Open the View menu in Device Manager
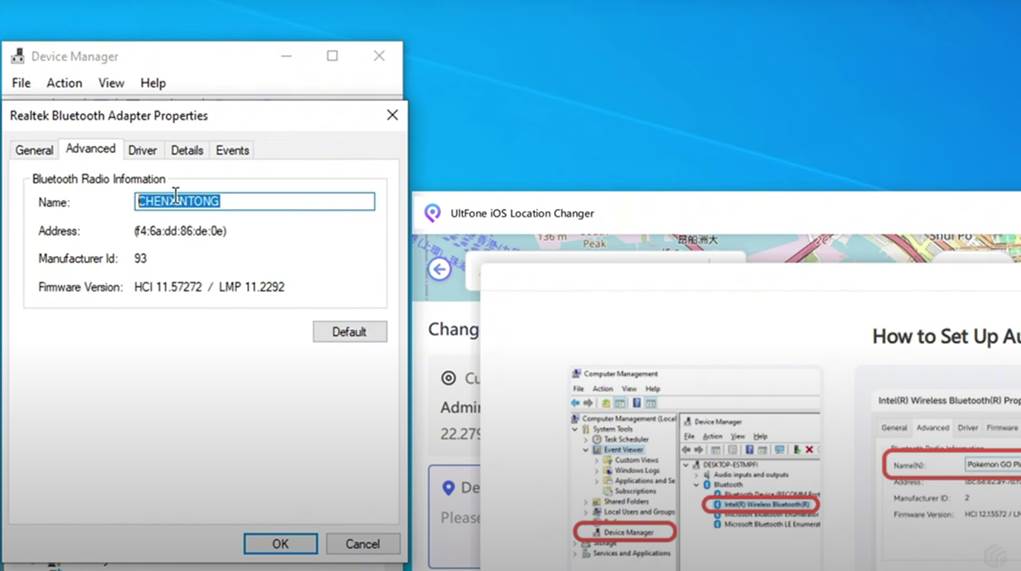Screen dimensions: 1021x571 (111, 83)
